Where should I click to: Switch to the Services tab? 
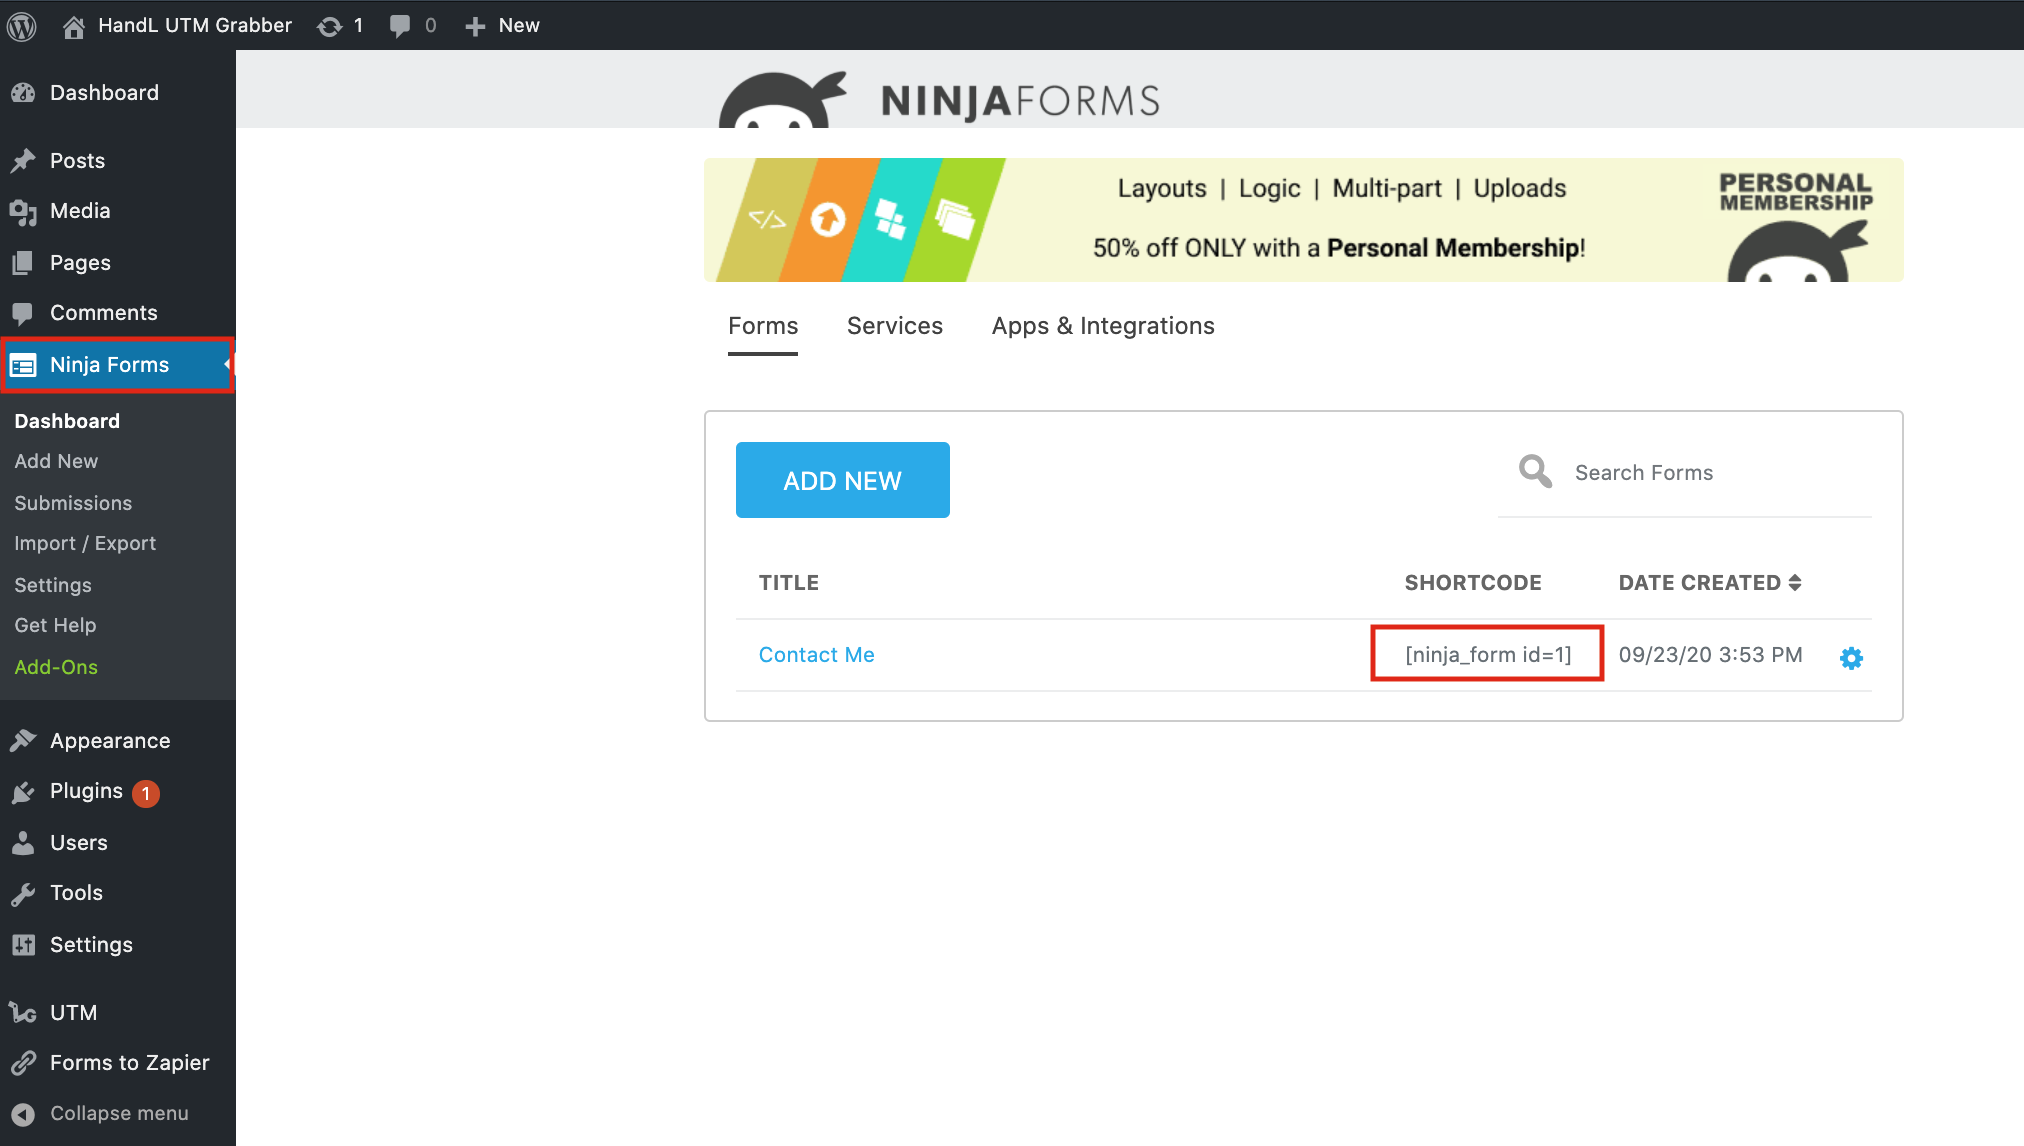(894, 326)
